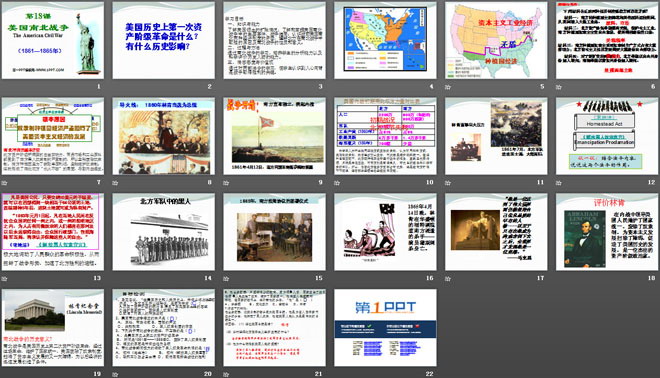Click the animation star icon under slide 6
Viewport: 660px width, 378px height.
(x=559, y=88)
